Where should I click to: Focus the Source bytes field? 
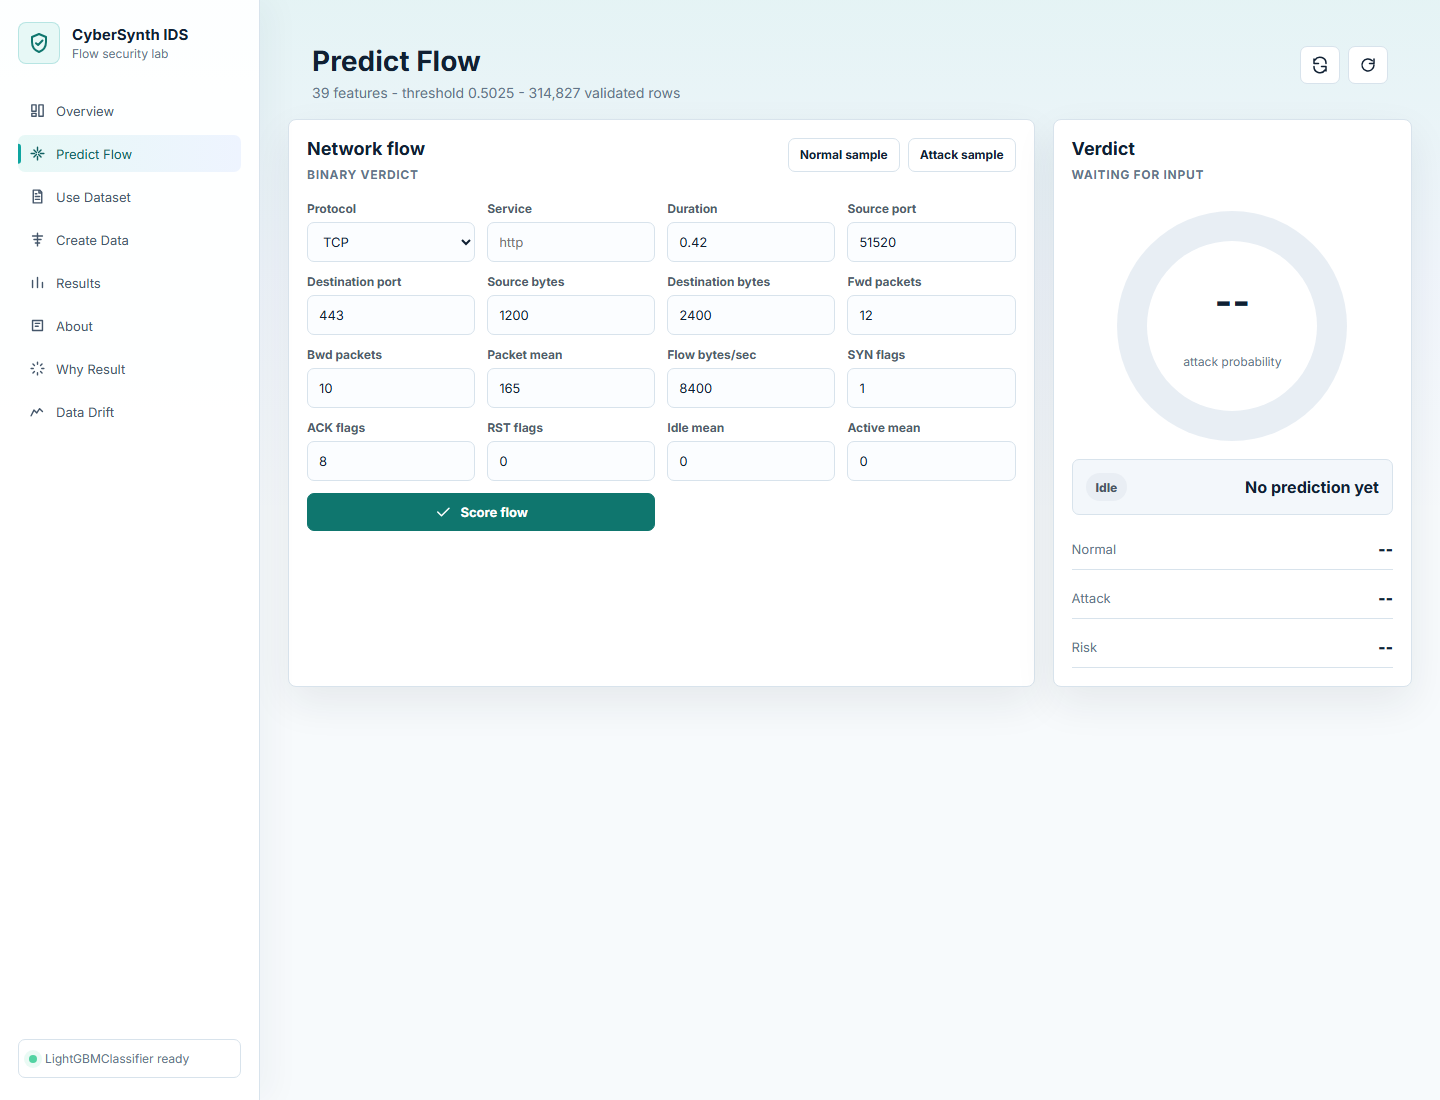pyautogui.click(x=571, y=315)
